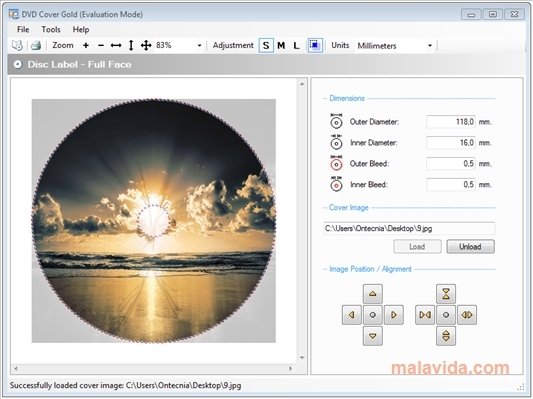
Task: Click the Disc Label - Full Face header
Action: tap(79, 64)
